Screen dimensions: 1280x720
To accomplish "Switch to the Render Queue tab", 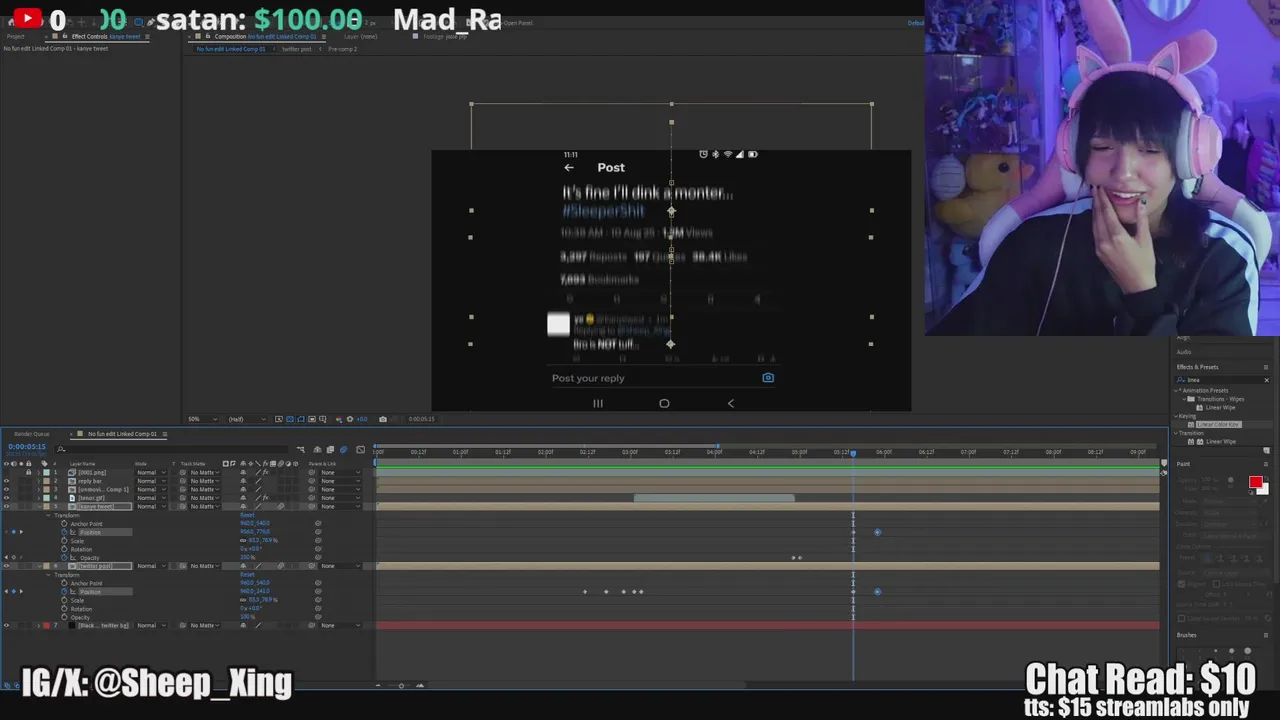I will (31, 434).
